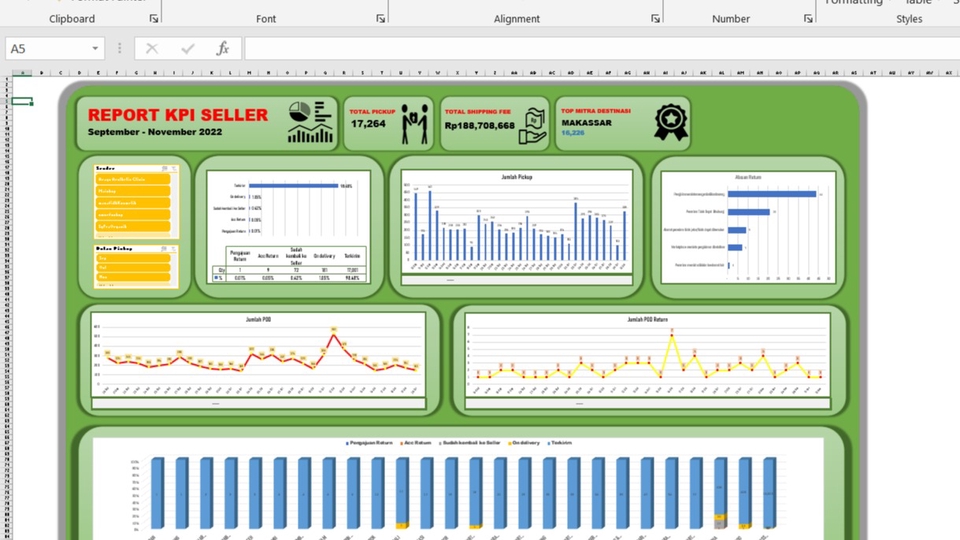
Task: Select the Jumlah POD line chart
Action: tap(258, 355)
